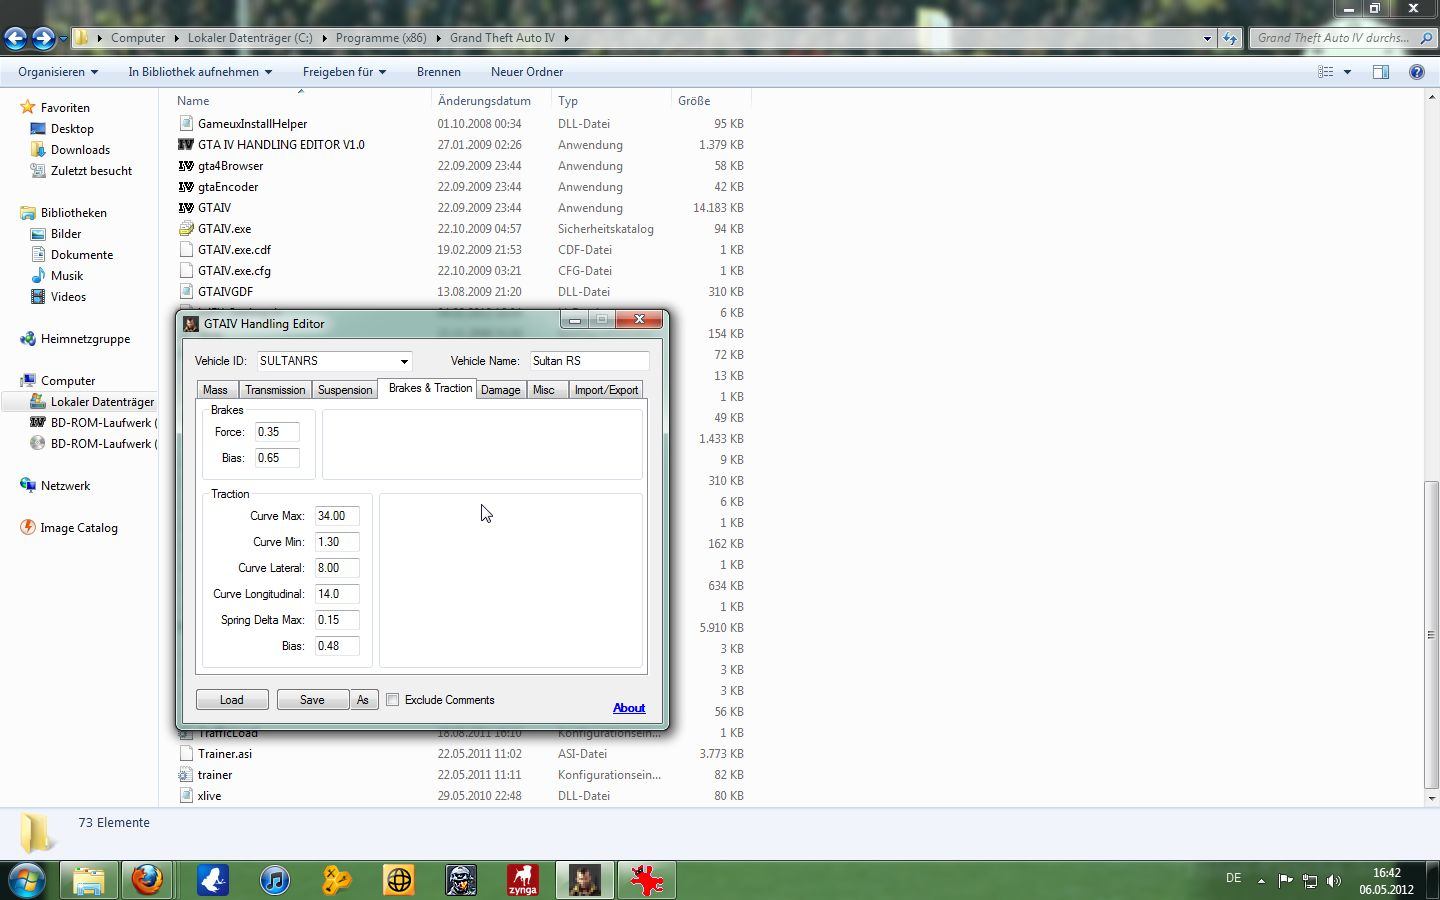This screenshot has width=1440, height=900.
Task: Select Lokaler Datenträger in sidebar
Action: [102, 402]
